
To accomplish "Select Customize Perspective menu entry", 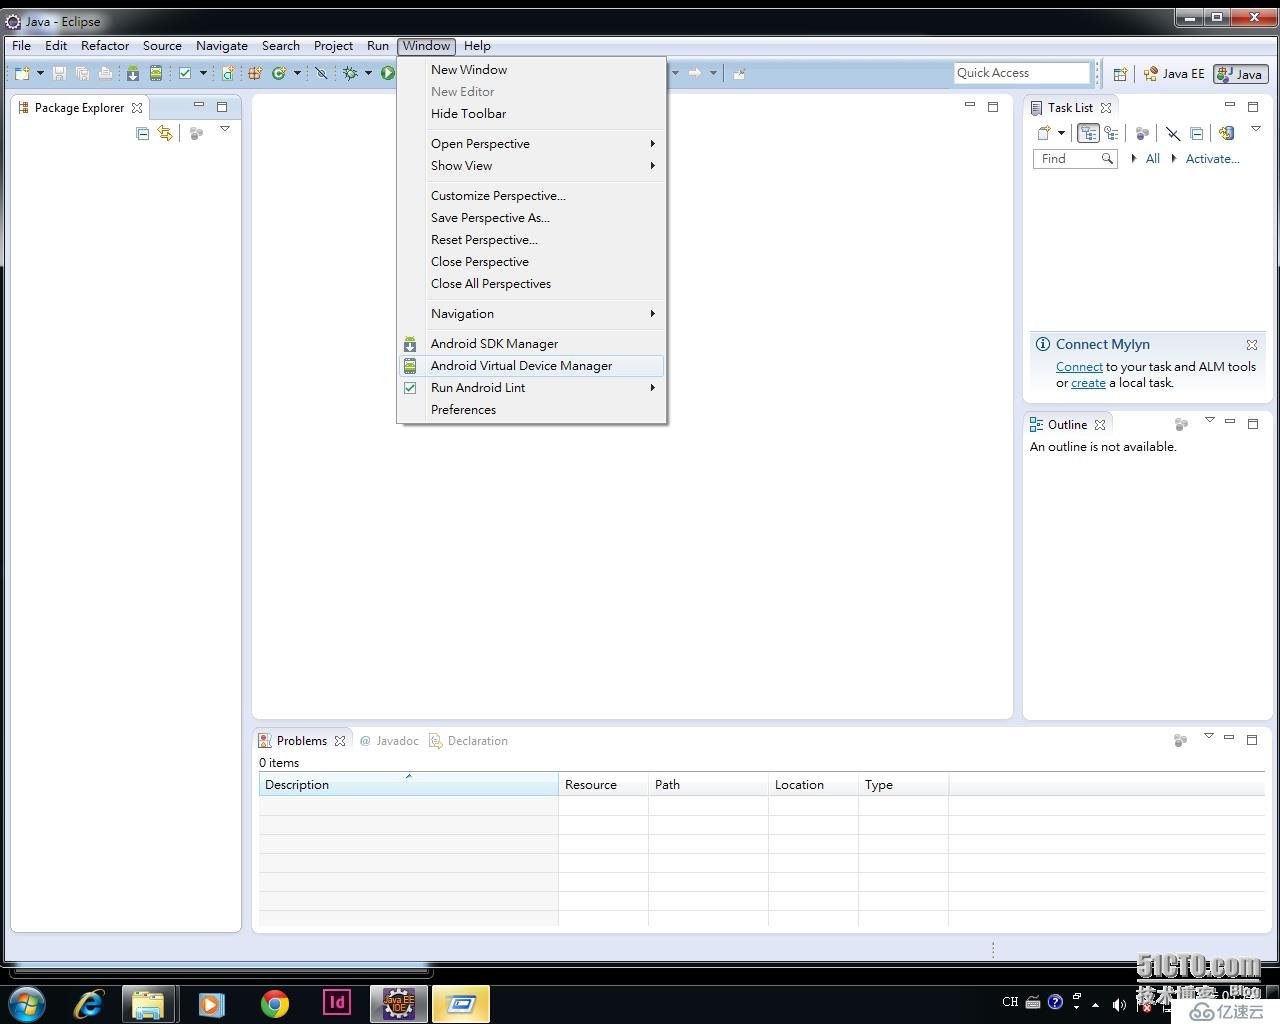I will coord(532,196).
